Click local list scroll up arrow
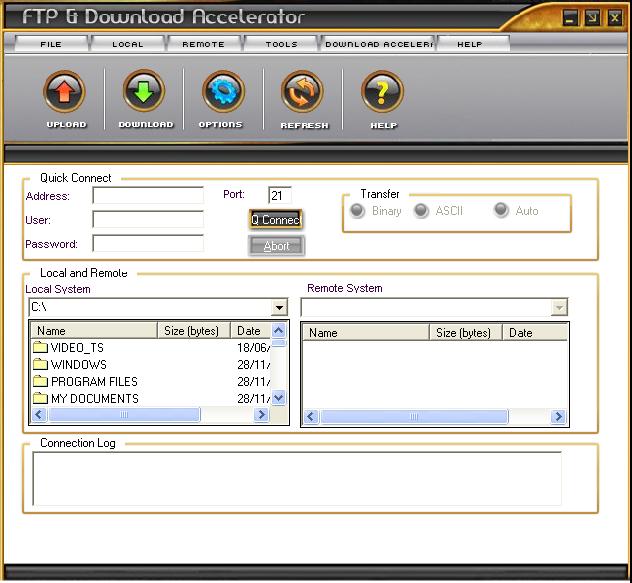 click(x=279, y=331)
